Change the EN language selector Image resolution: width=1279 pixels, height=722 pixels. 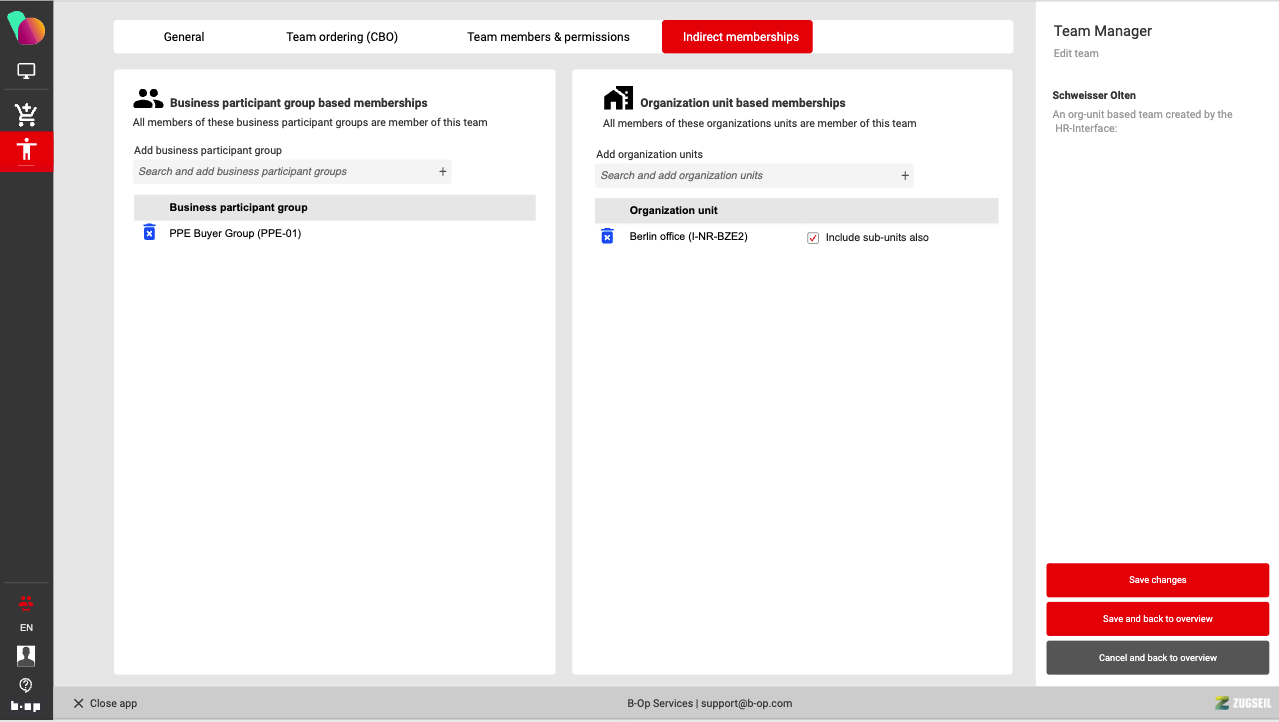(26, 628)
